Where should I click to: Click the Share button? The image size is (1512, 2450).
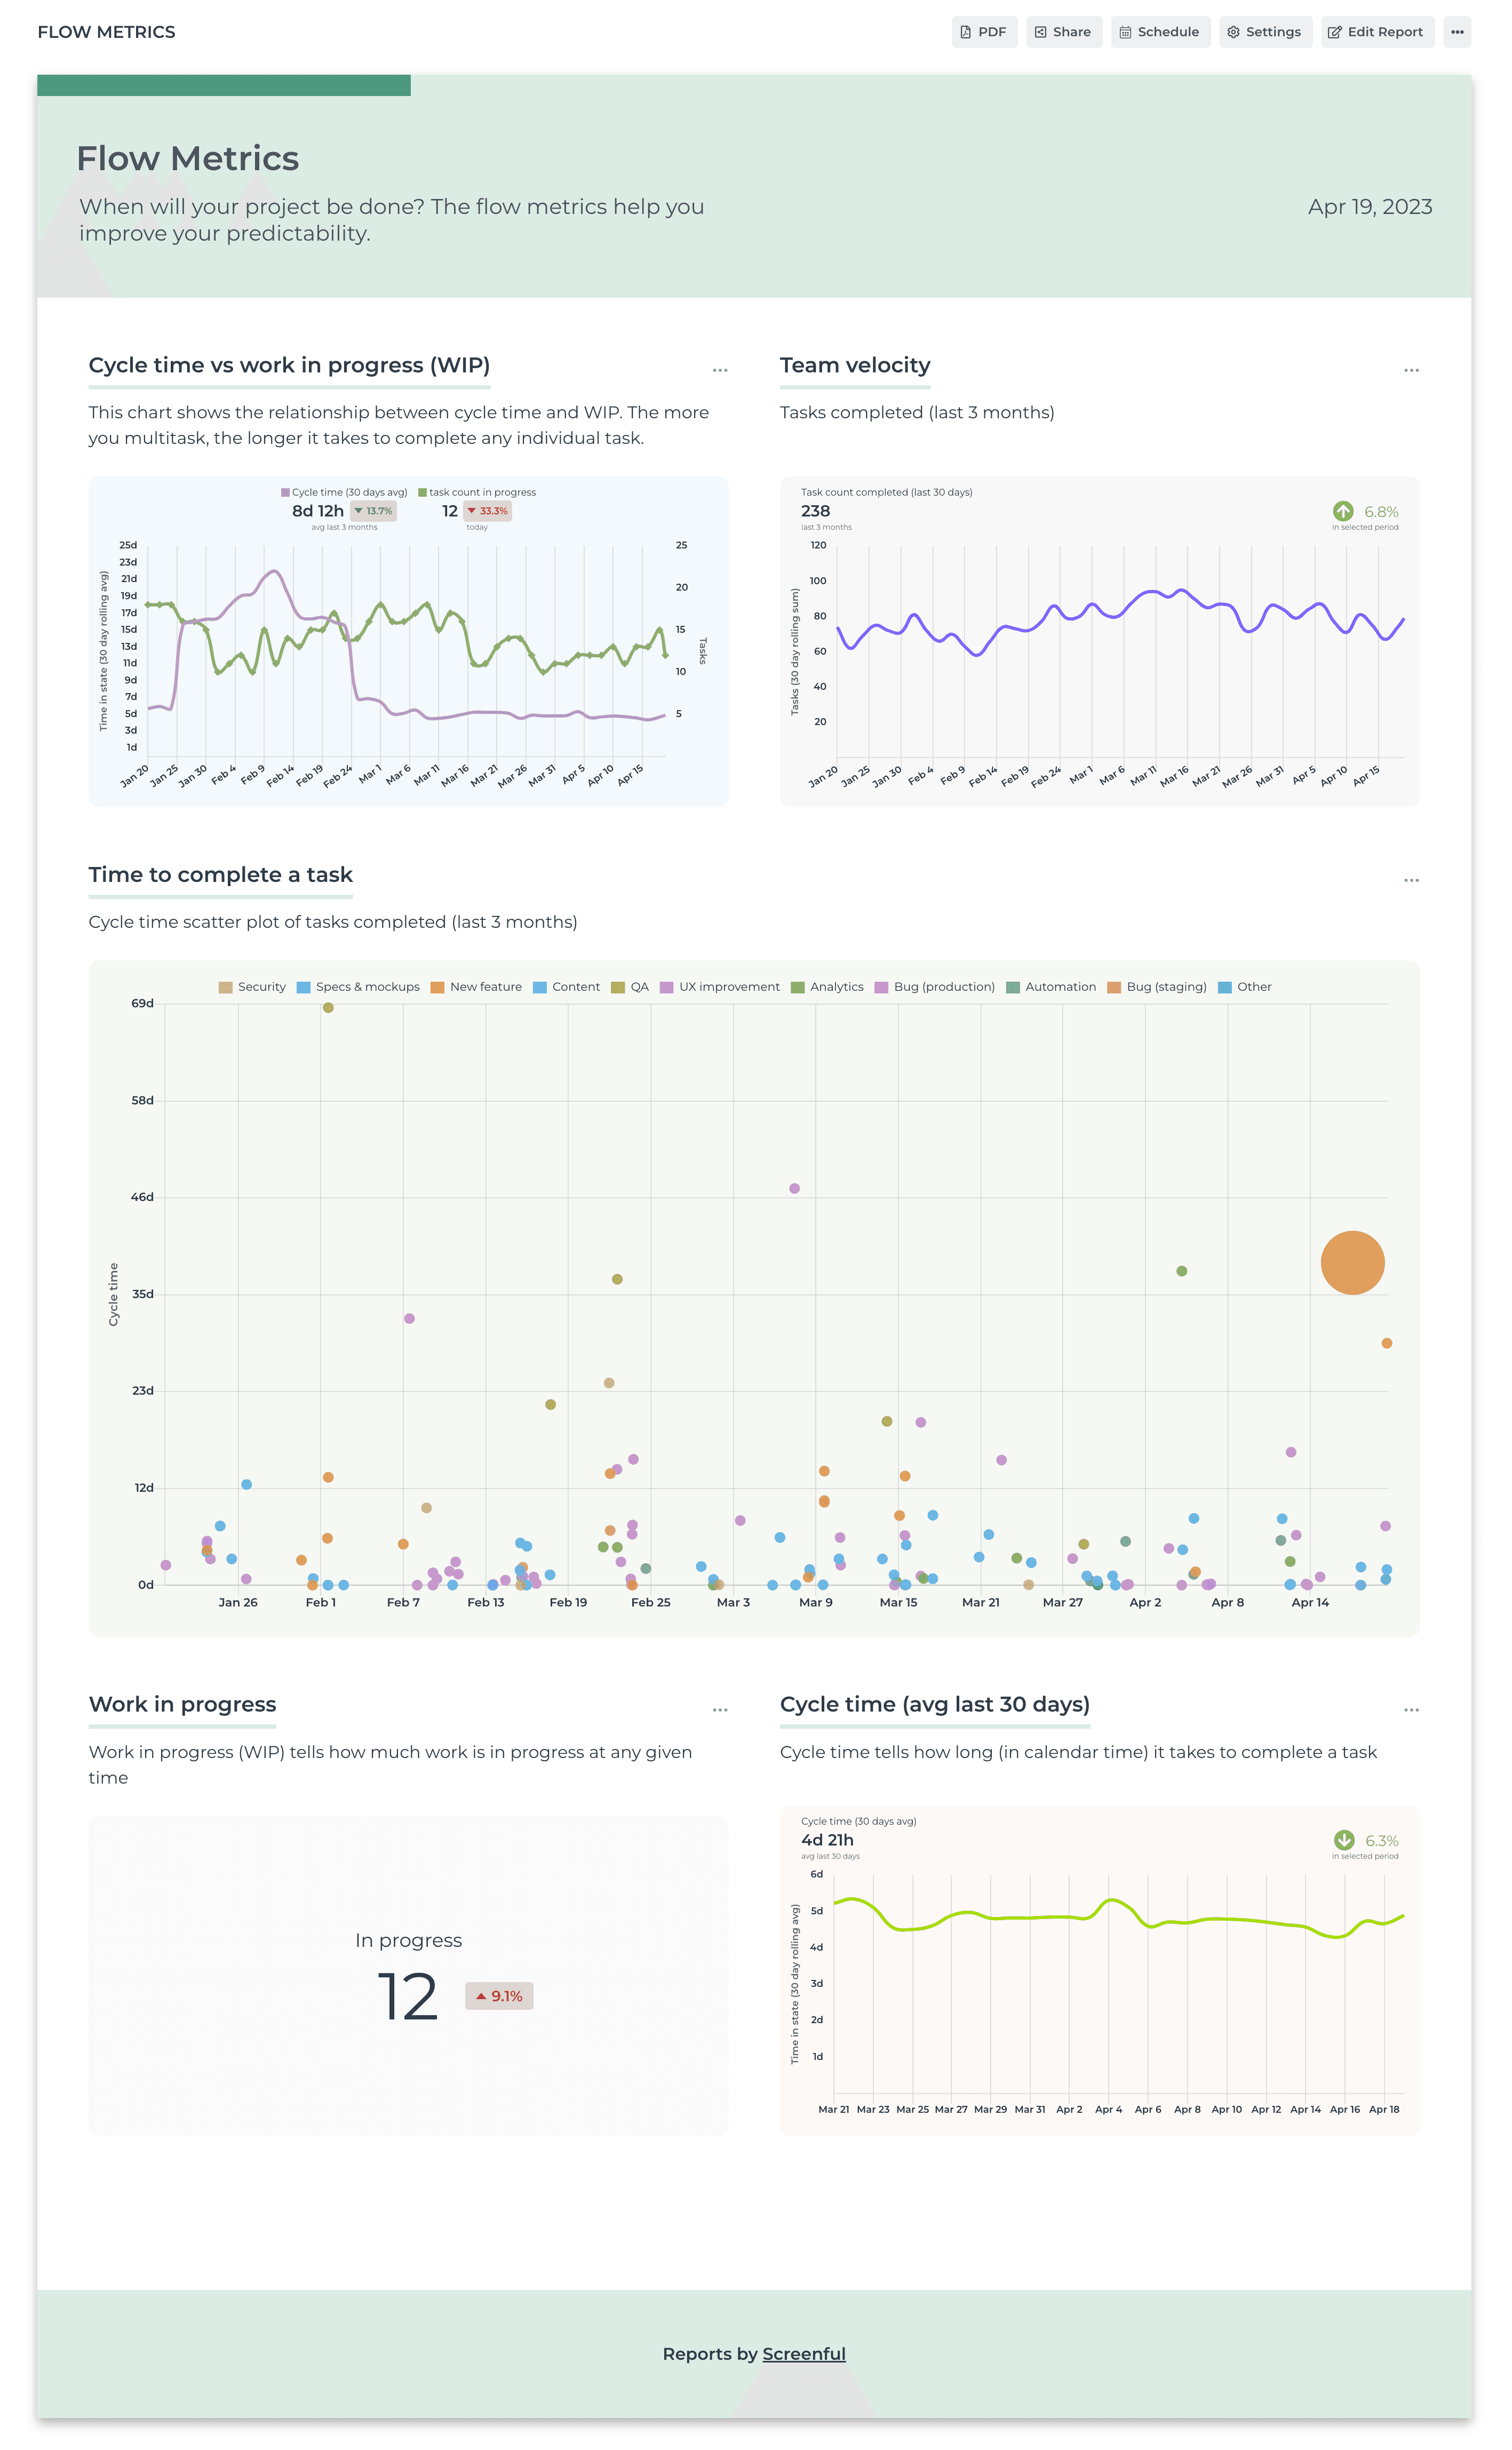pyautogui.click(x=1063, y=32)
